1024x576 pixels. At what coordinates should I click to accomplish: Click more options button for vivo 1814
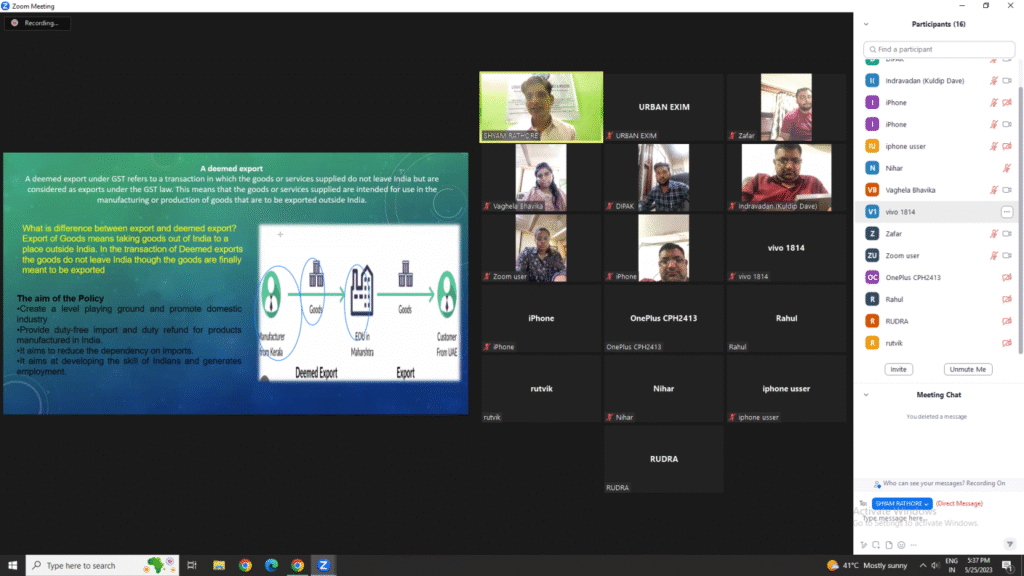tap(1006, 212)
